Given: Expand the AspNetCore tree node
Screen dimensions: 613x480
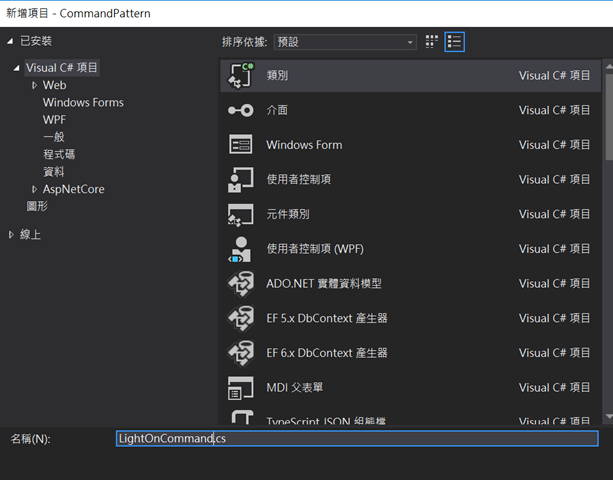Looking at the screenshot, I should click(x=34, y=189).
